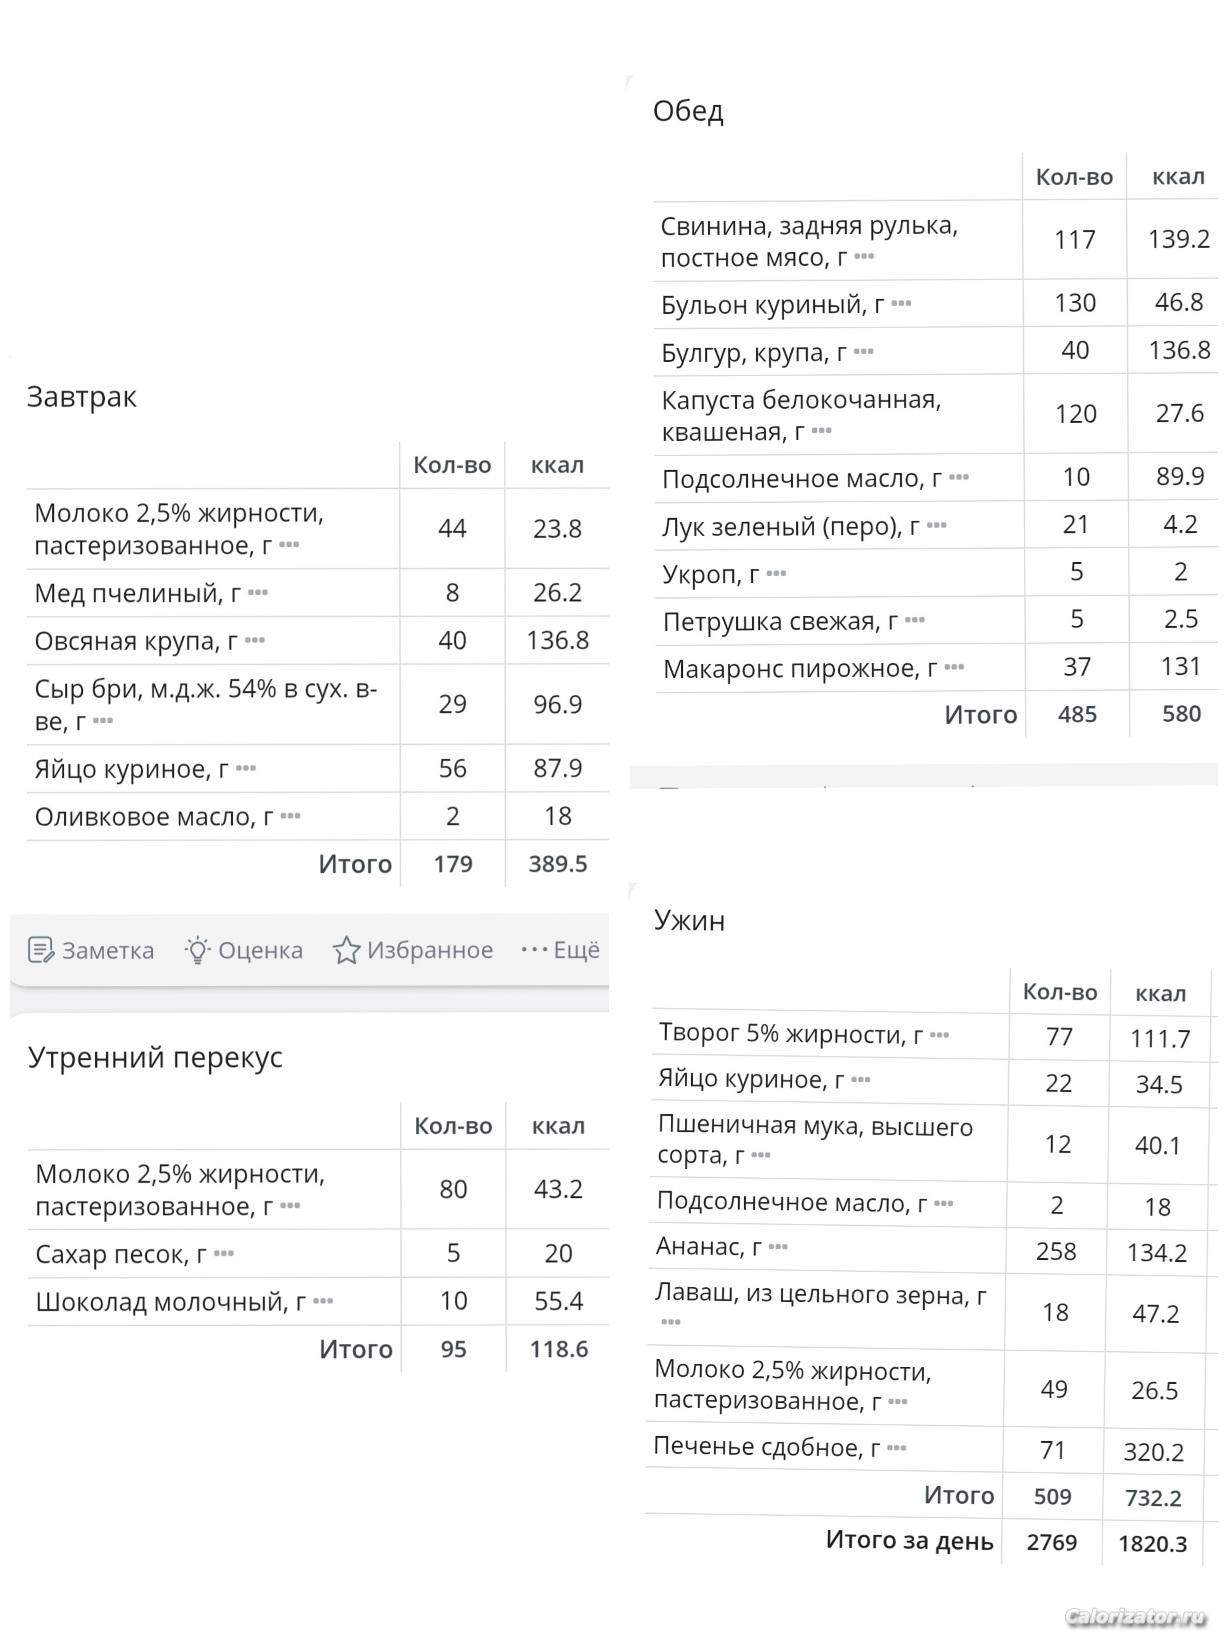Expand options for Булгур, крупа
The image size is (1228, 1638).
tap(864, 352)
